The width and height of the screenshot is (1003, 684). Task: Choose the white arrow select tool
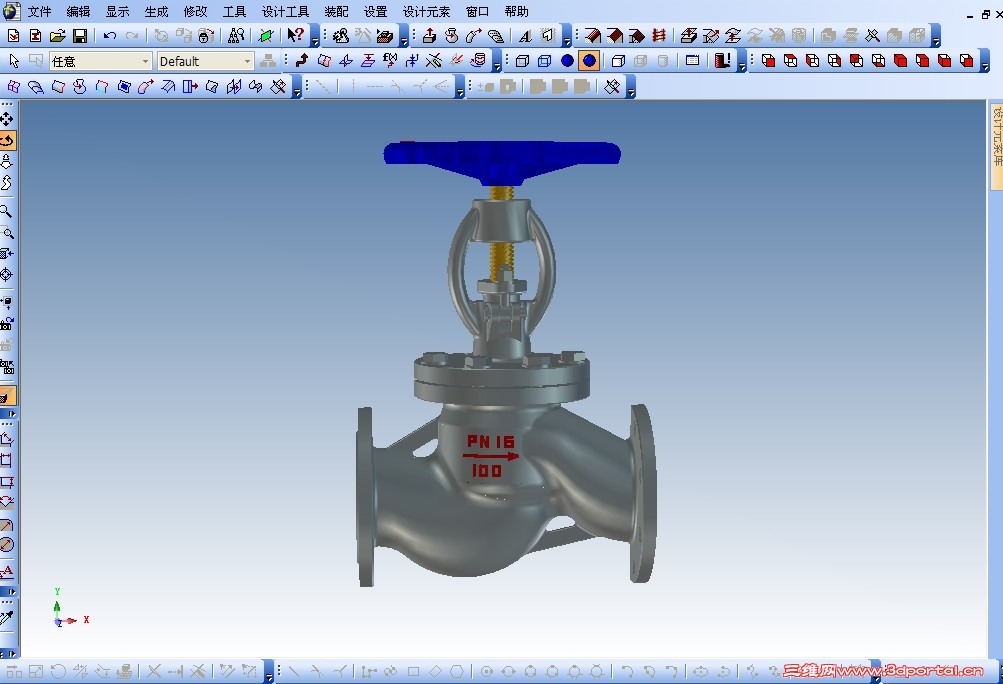click(x=14, y=61)
